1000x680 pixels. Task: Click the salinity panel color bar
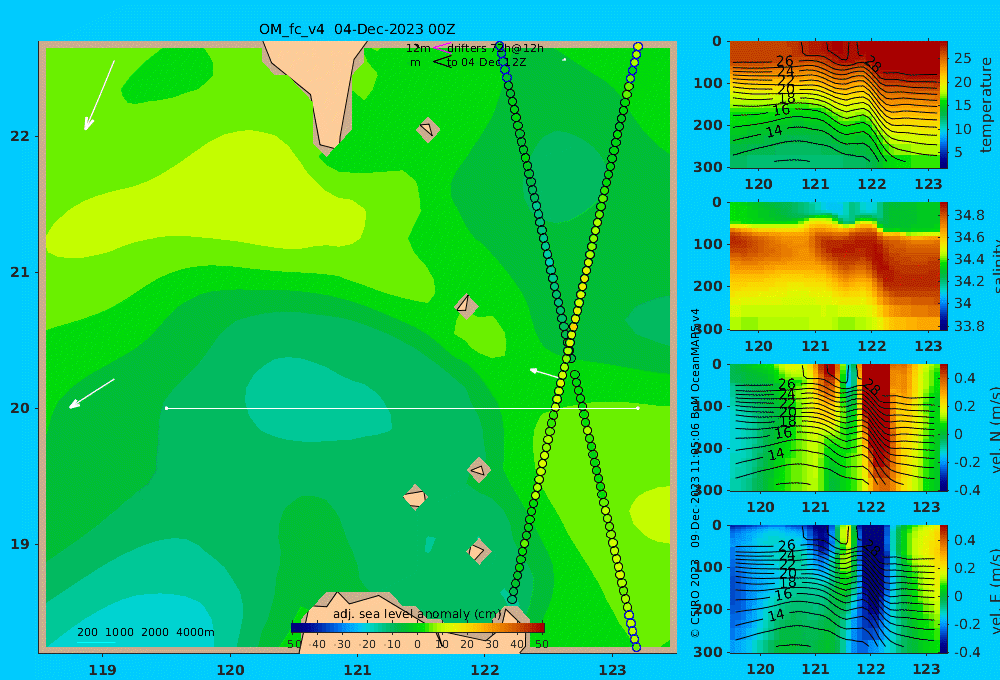click(x=944, y=266)
